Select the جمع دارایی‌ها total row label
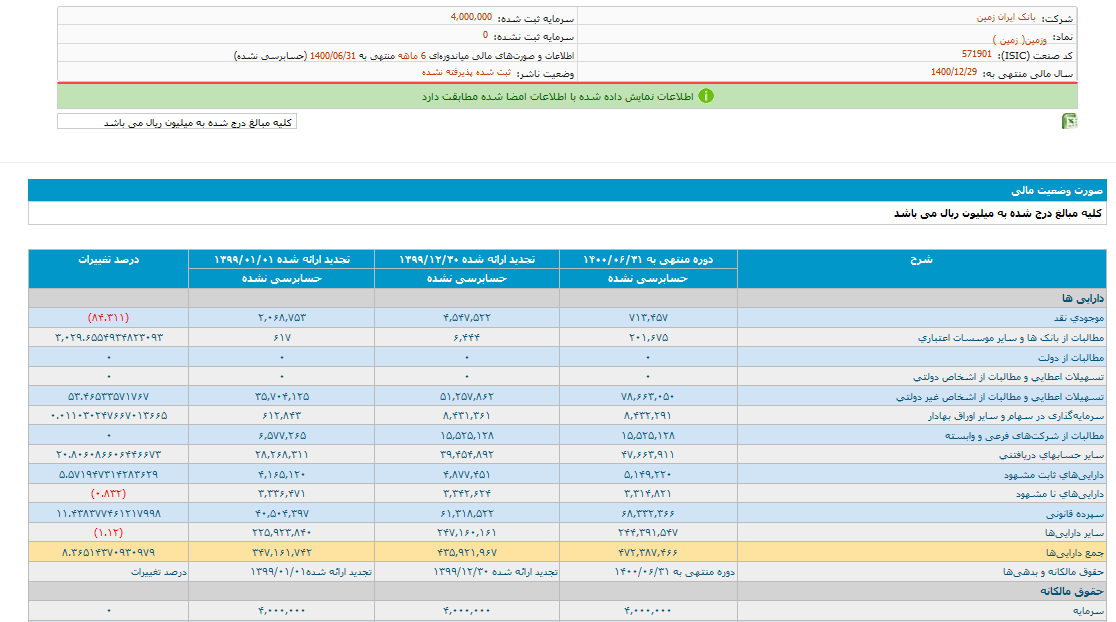1116x622 pixels. point(1075,552)
